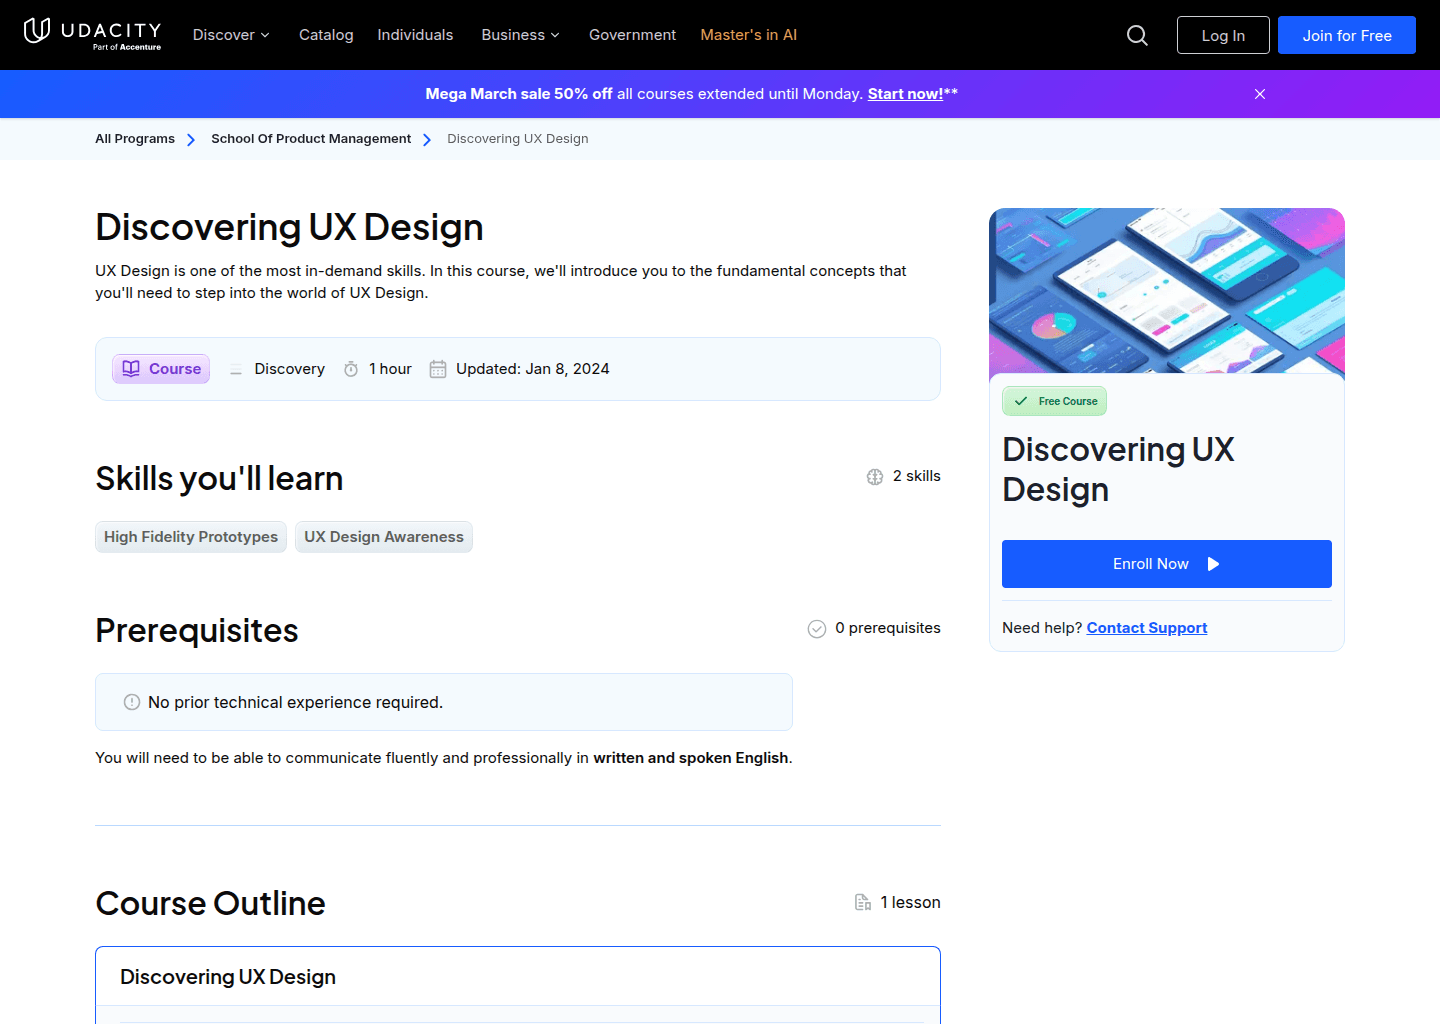
Task: Select the High Fidelity Prototypes skill tag
Action: click(190, 537)
